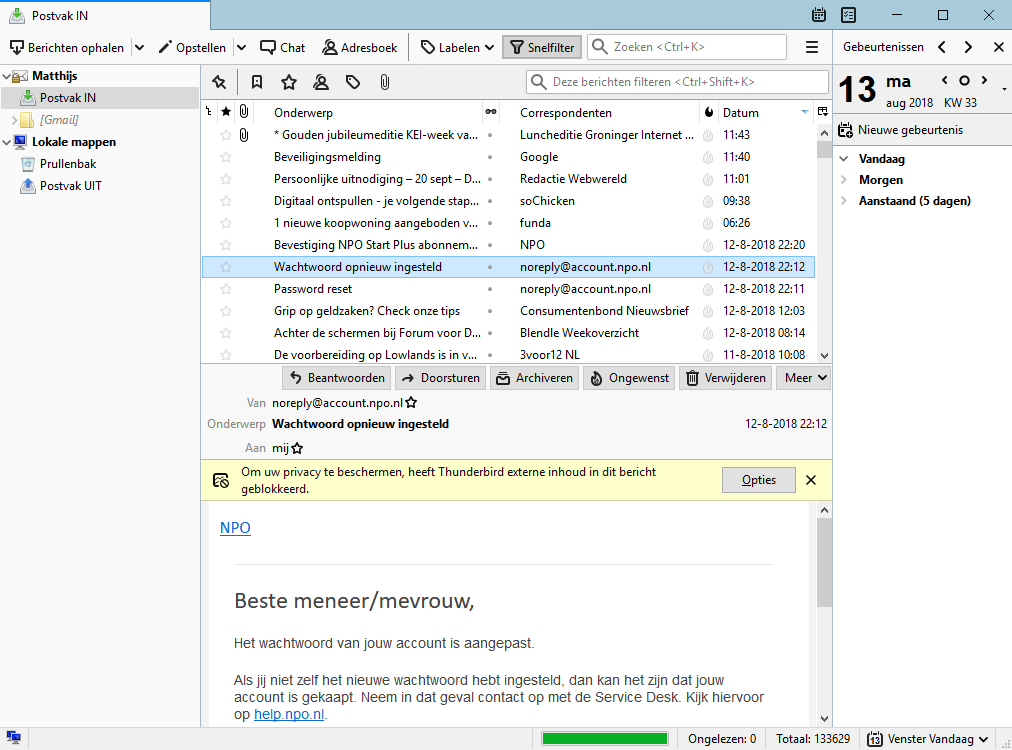The height and width of the screenshot is (750, 1012).
Task: Click Verwijderen trash icon button
Action: pos(726,378)
